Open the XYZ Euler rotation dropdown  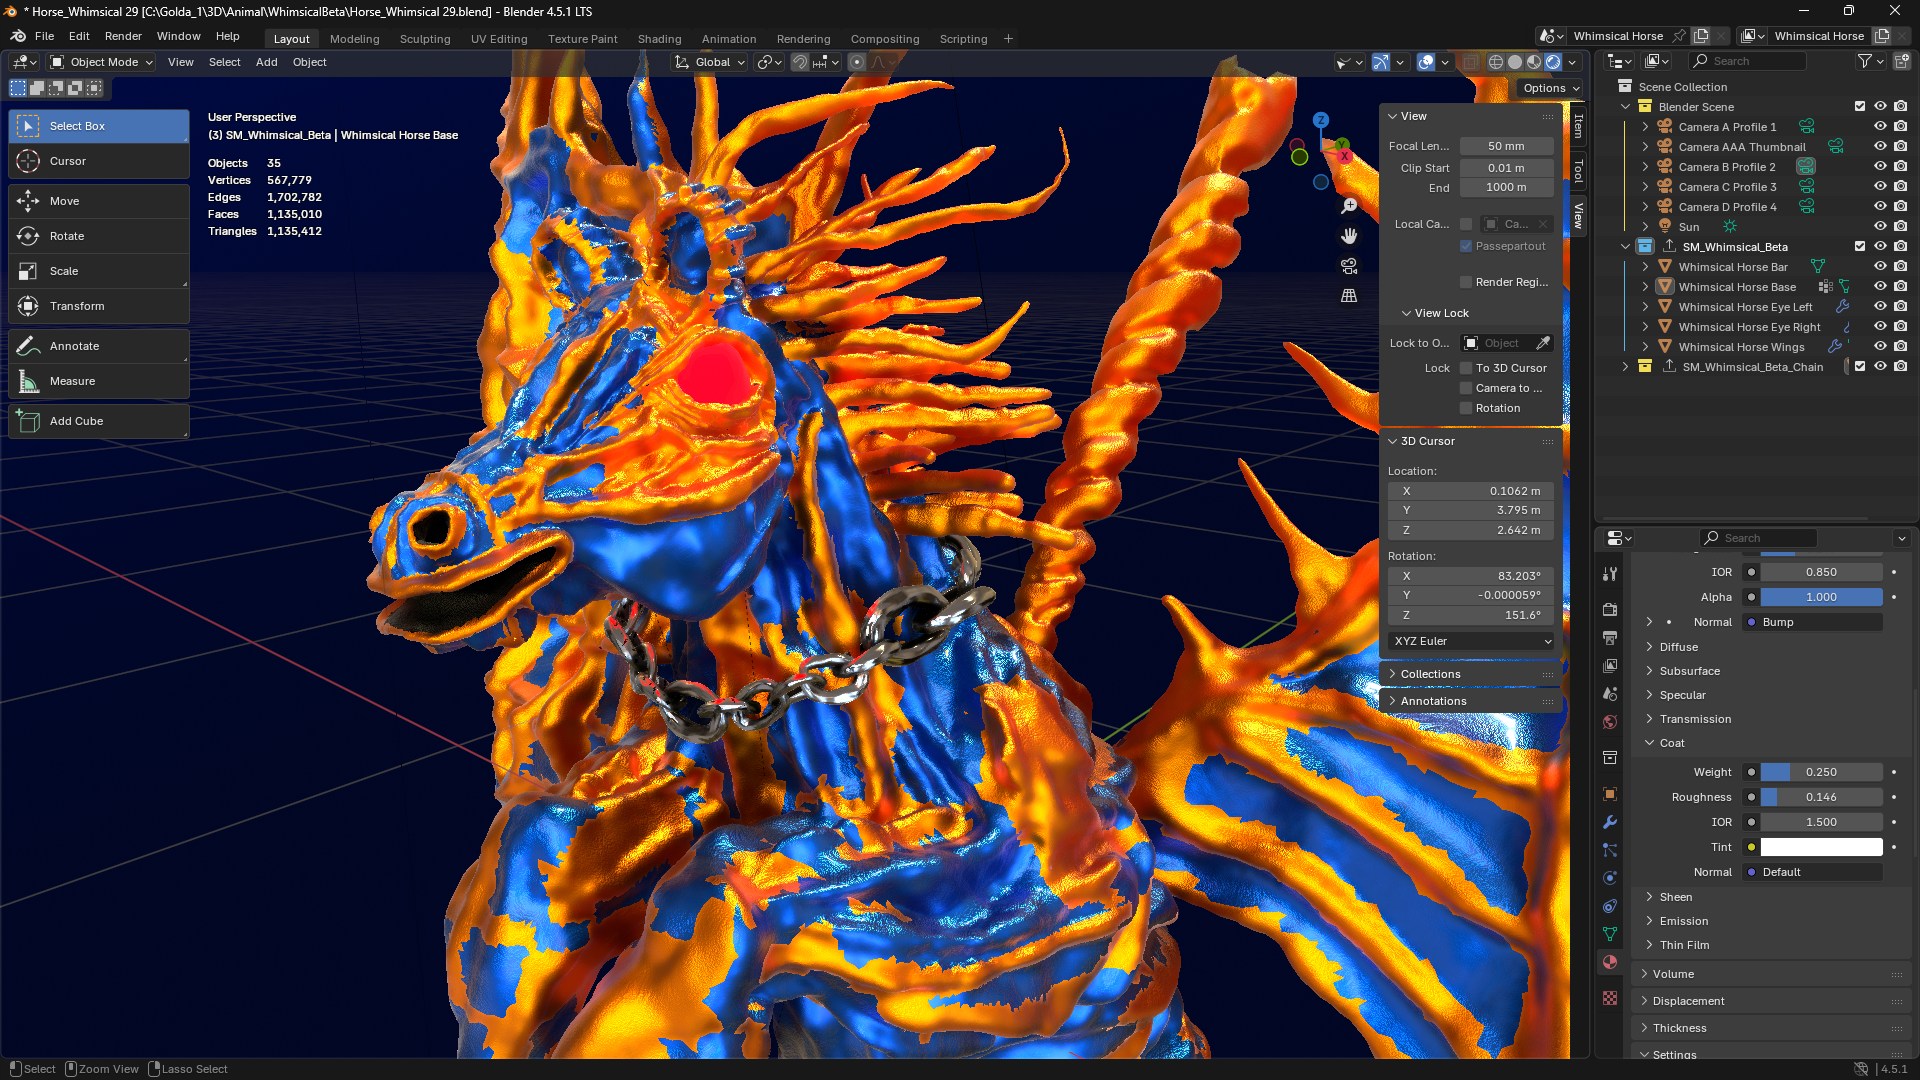(1470, 641)
